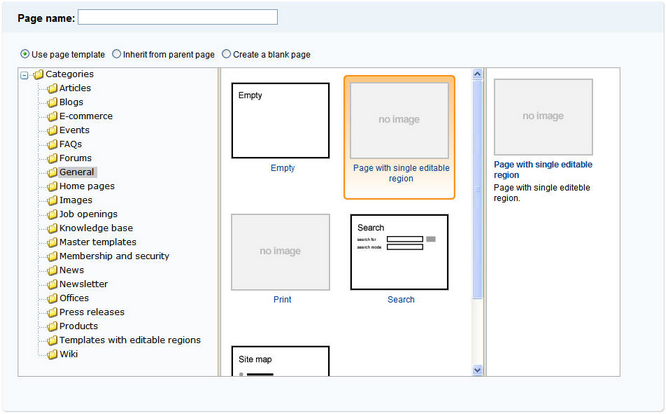Select the highlighted General category
Screen dimensions: 666x414
(x=77, y=172)
